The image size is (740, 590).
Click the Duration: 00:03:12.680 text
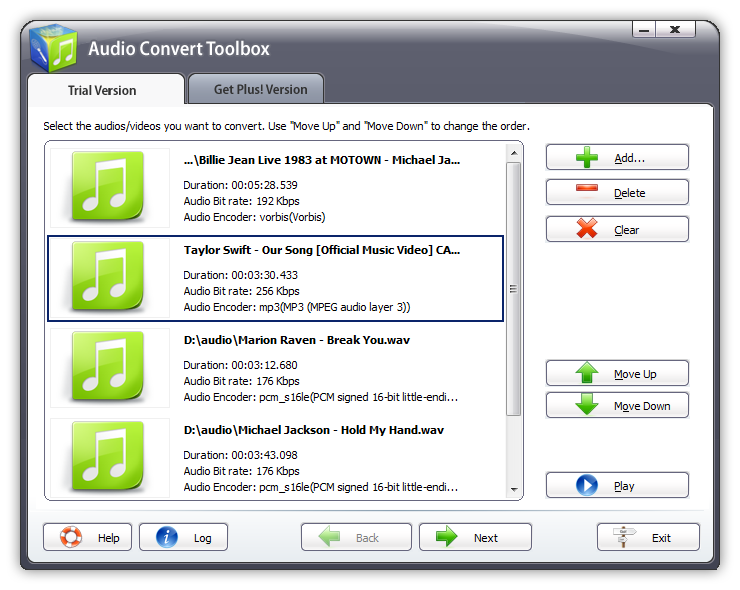pos(240,365)
